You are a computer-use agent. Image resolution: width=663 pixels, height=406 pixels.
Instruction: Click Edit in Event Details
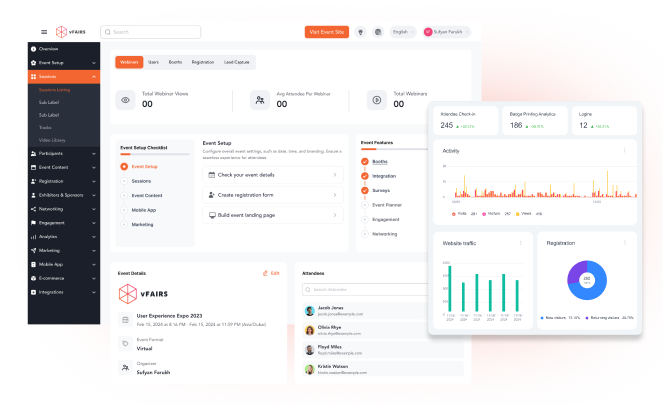click(271, 272)
